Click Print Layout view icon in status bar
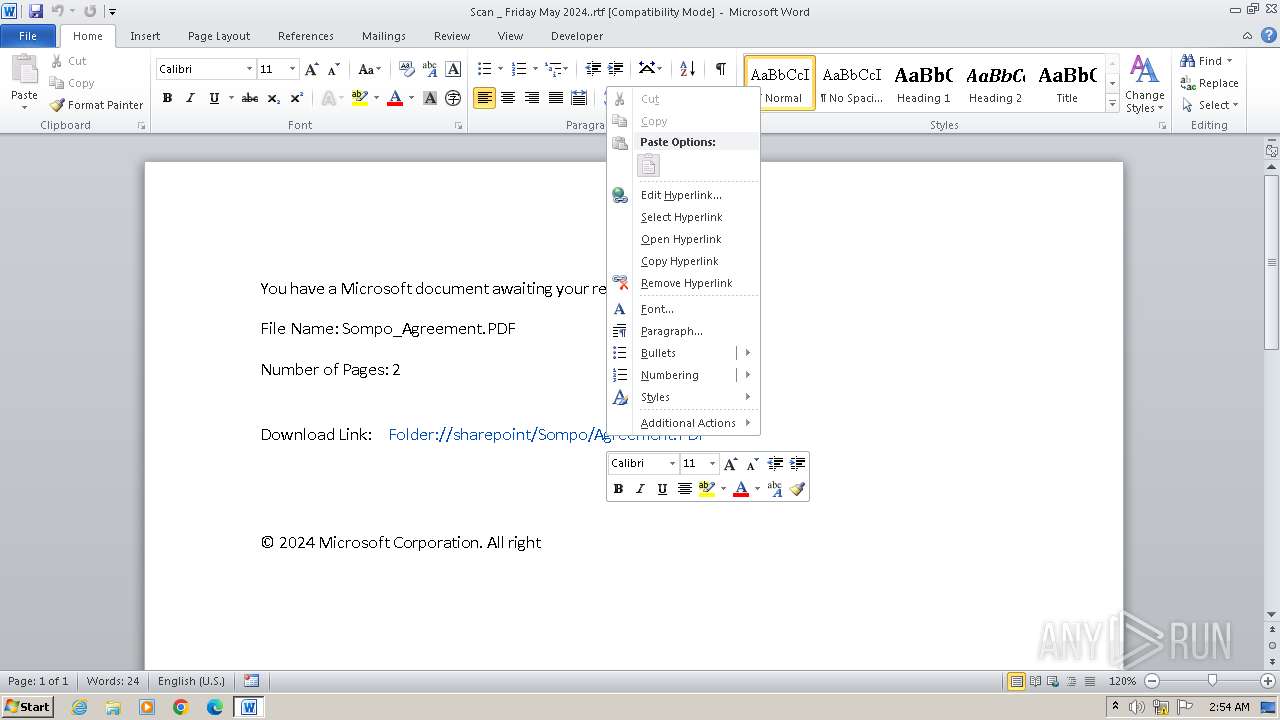This screenshot has height=720, width=1280. coord(1016,681)
